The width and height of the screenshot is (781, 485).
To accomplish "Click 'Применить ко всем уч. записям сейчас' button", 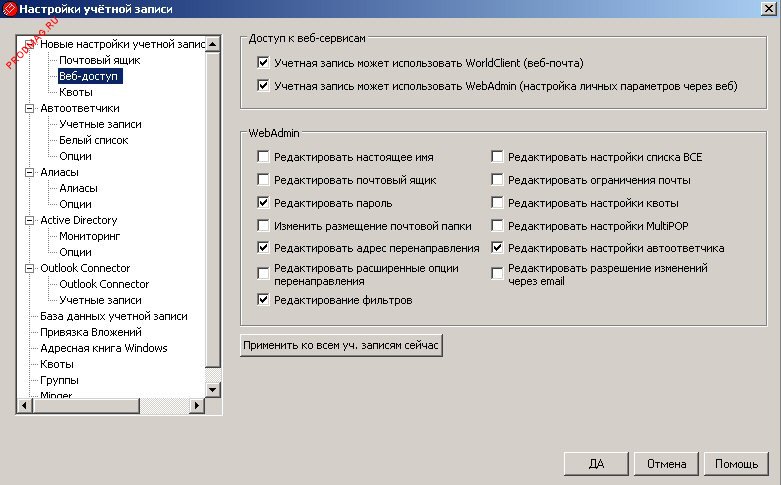I will point(341,345).
